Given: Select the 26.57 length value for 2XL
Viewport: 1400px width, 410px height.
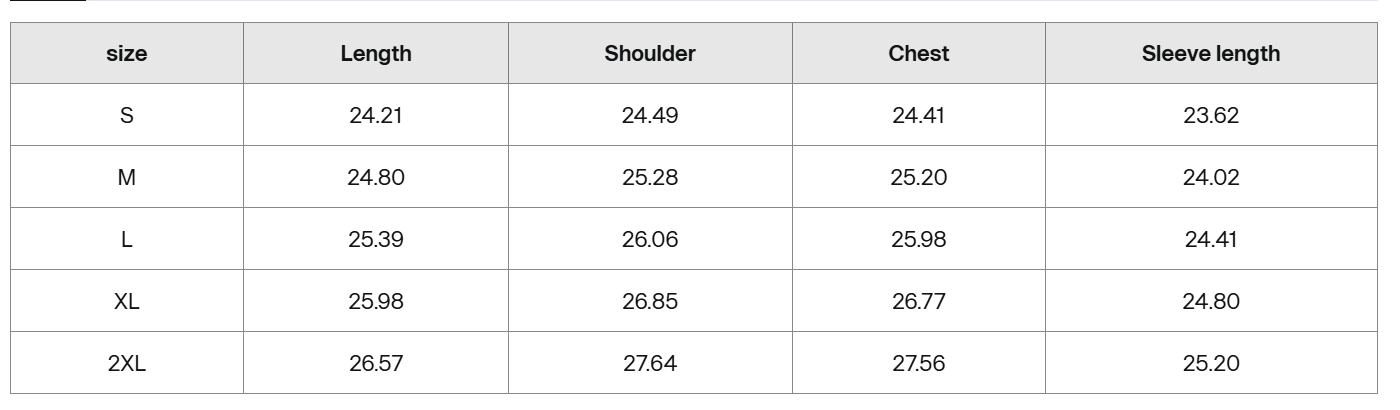Looking at the screenshot, I should coord(376,364).
